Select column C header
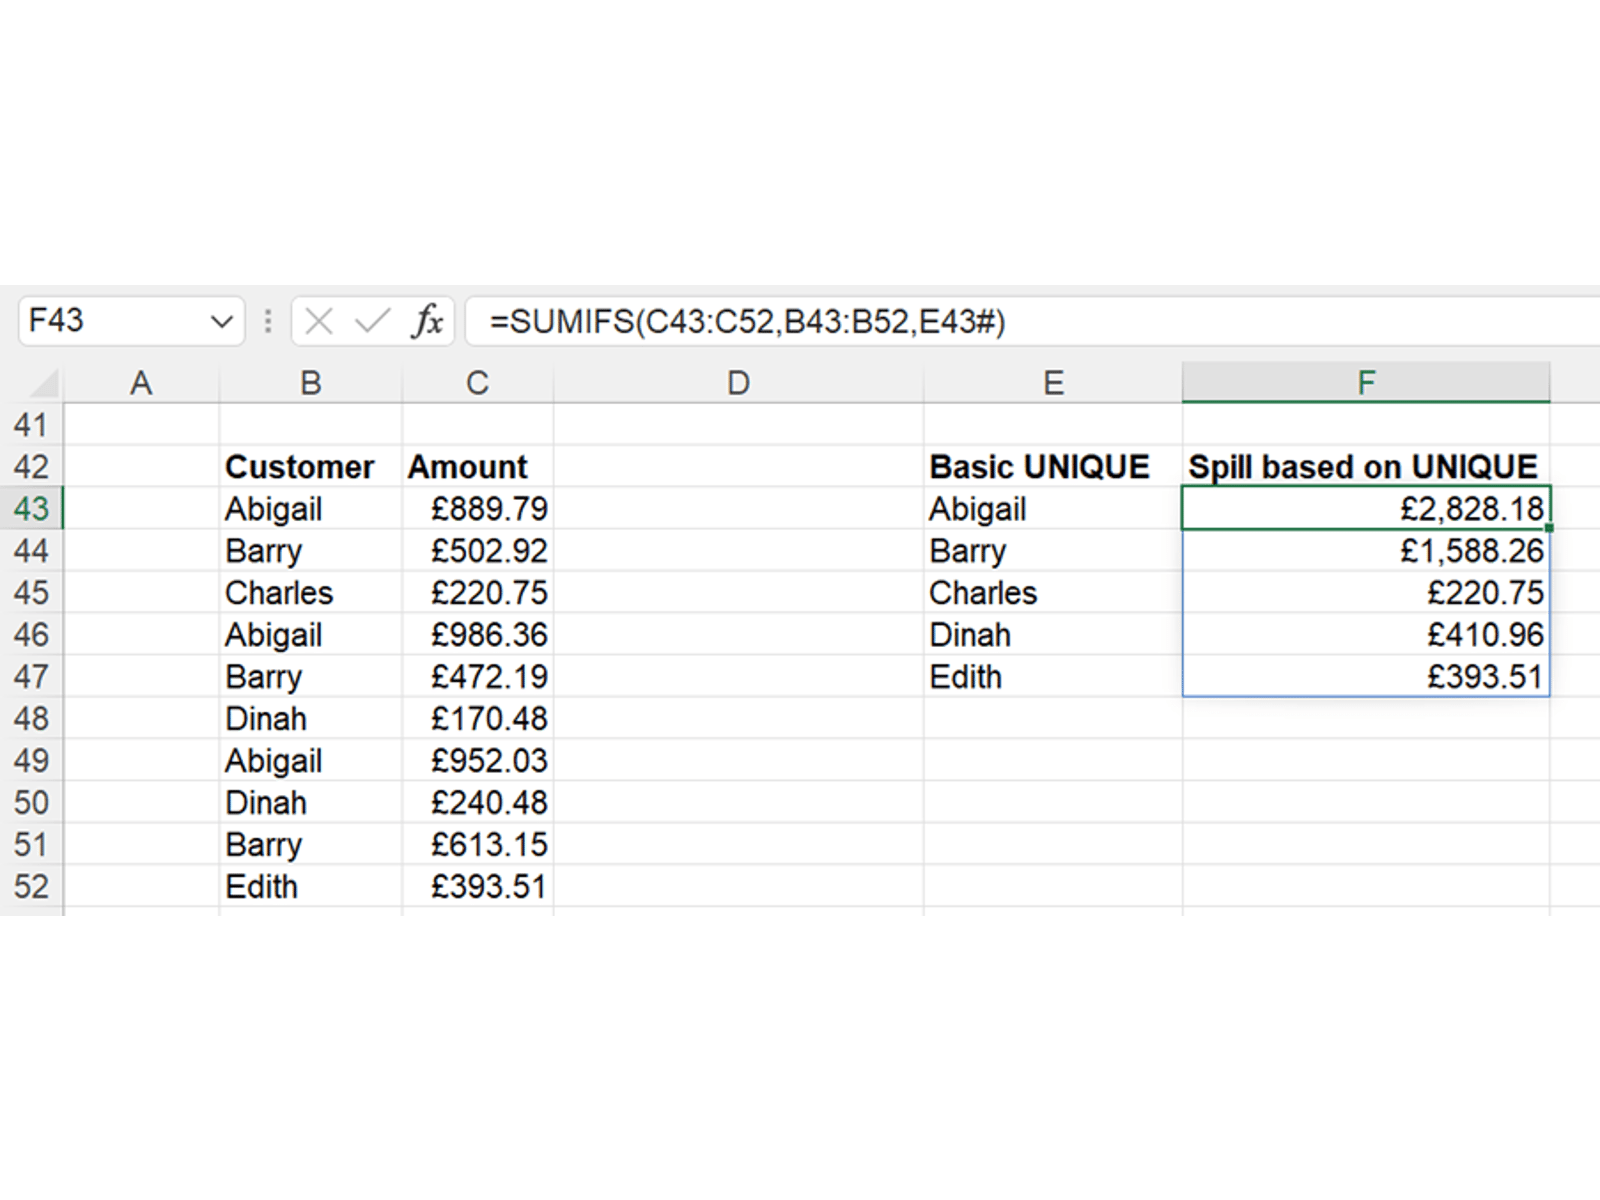This screenshot has width=1600, height=1200. [x=477, y=384]
